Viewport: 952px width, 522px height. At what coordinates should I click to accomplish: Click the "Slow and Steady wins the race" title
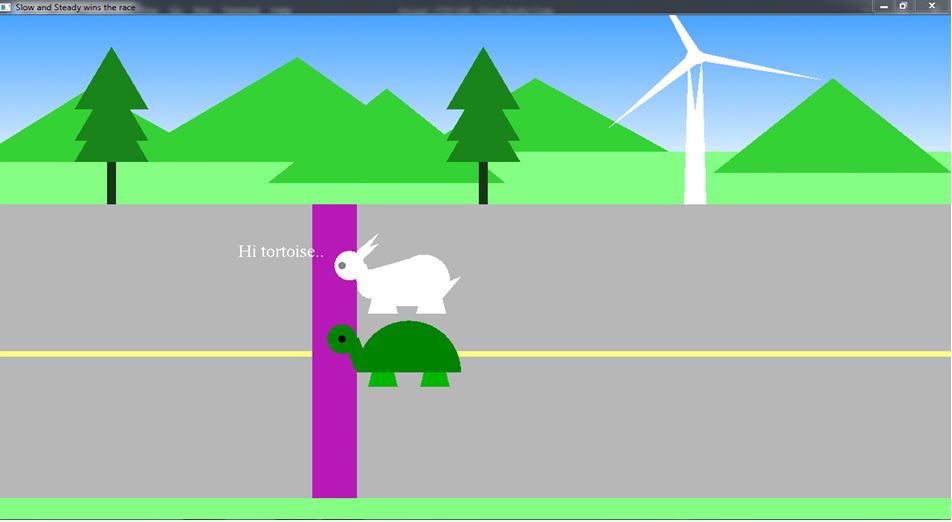[75, 7]
